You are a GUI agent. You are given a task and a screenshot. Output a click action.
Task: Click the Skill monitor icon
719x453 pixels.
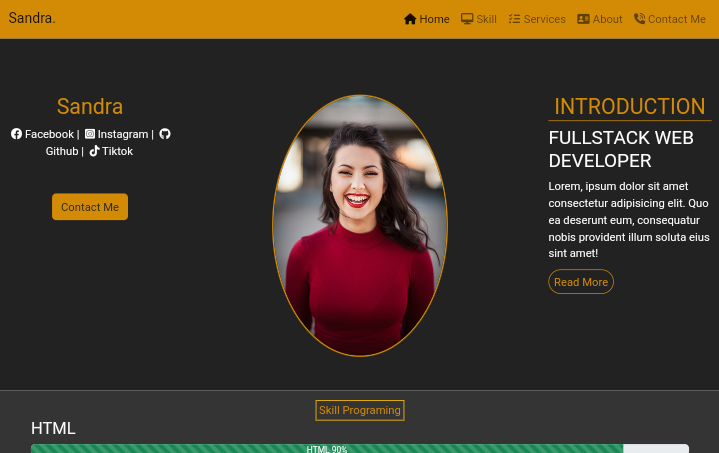click(467, 19)
